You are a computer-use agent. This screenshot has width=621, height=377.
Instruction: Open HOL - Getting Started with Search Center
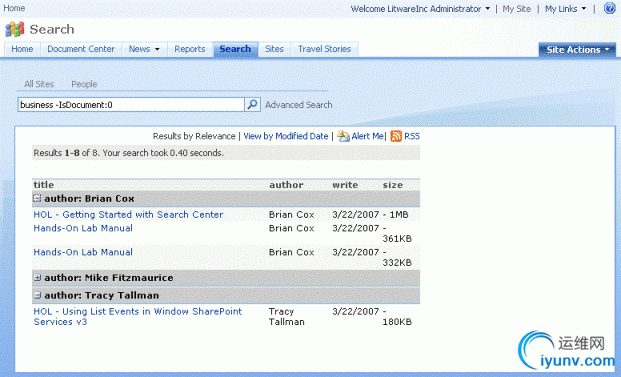click(x=128, y=215)
